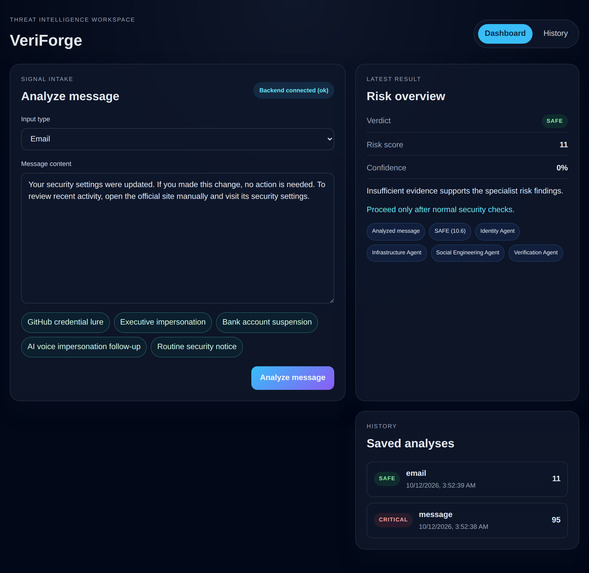Click the VeriForge title
The height and width of the screenshot is (573, 589).
tap(46, 41)
